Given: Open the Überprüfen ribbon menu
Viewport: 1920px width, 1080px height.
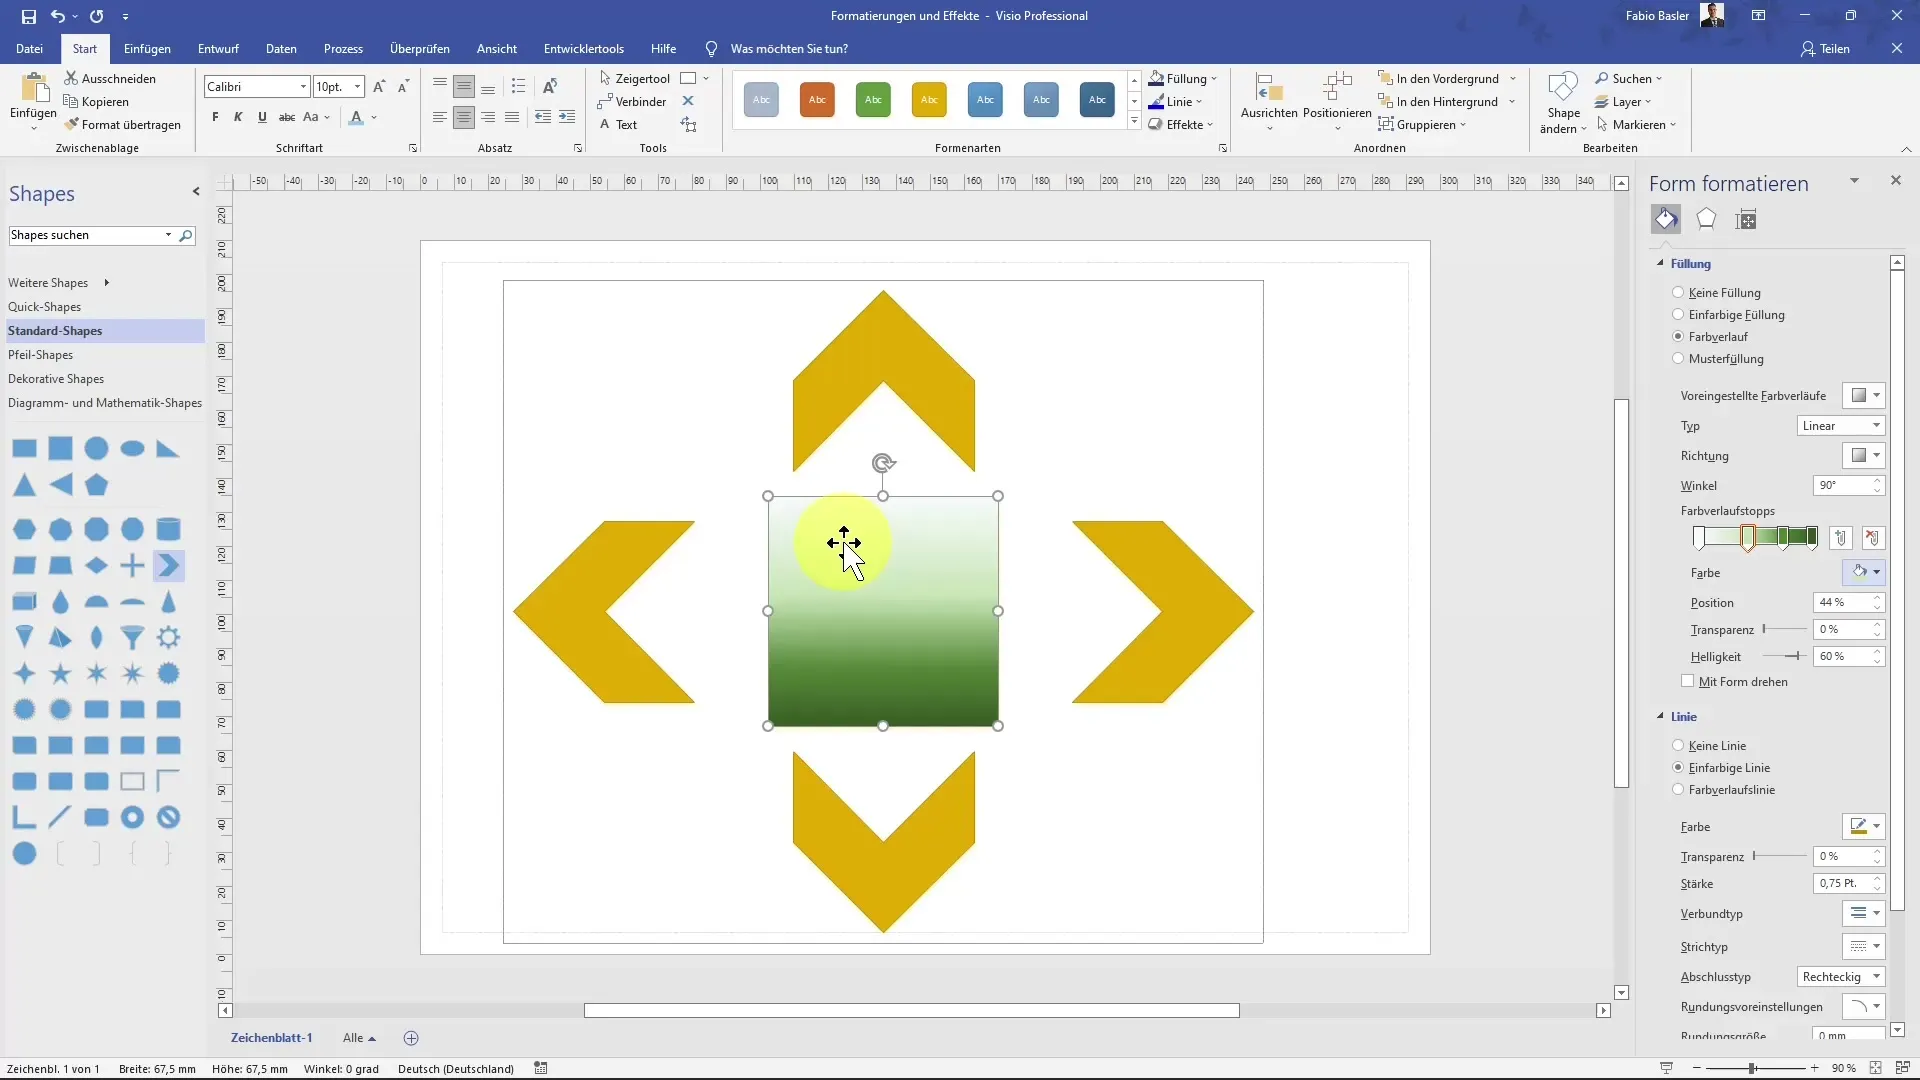Looking at the screenshot, I should pos(419,49).
